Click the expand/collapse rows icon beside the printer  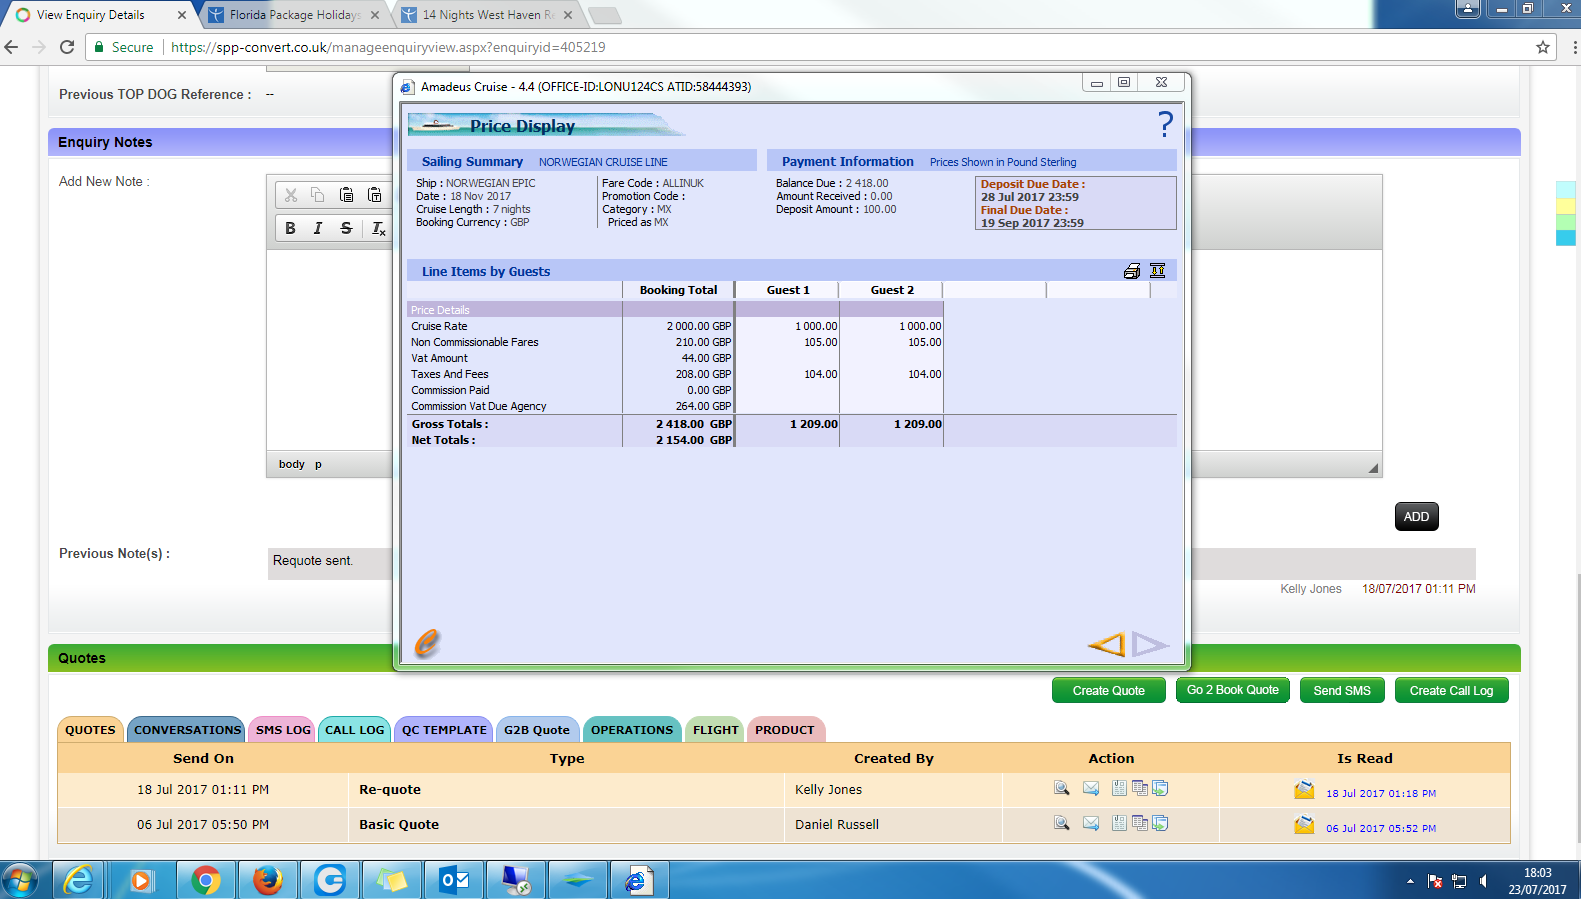pos(1158,271)
